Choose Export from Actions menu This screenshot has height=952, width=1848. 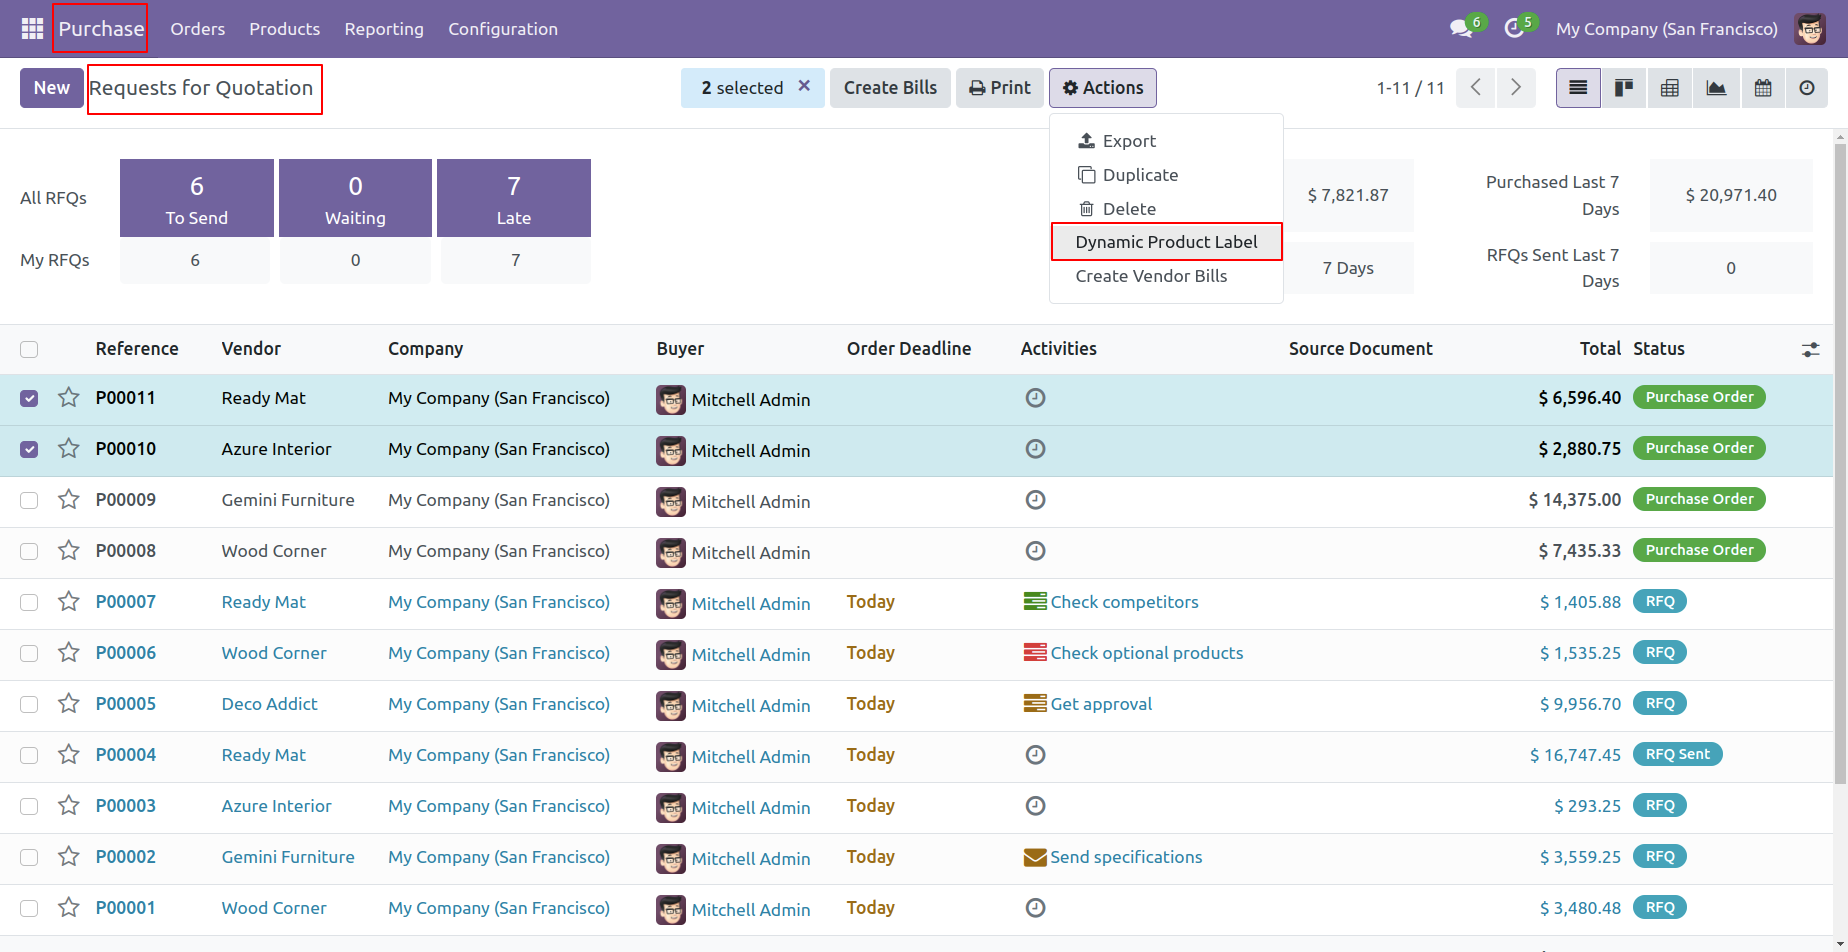1166,141
